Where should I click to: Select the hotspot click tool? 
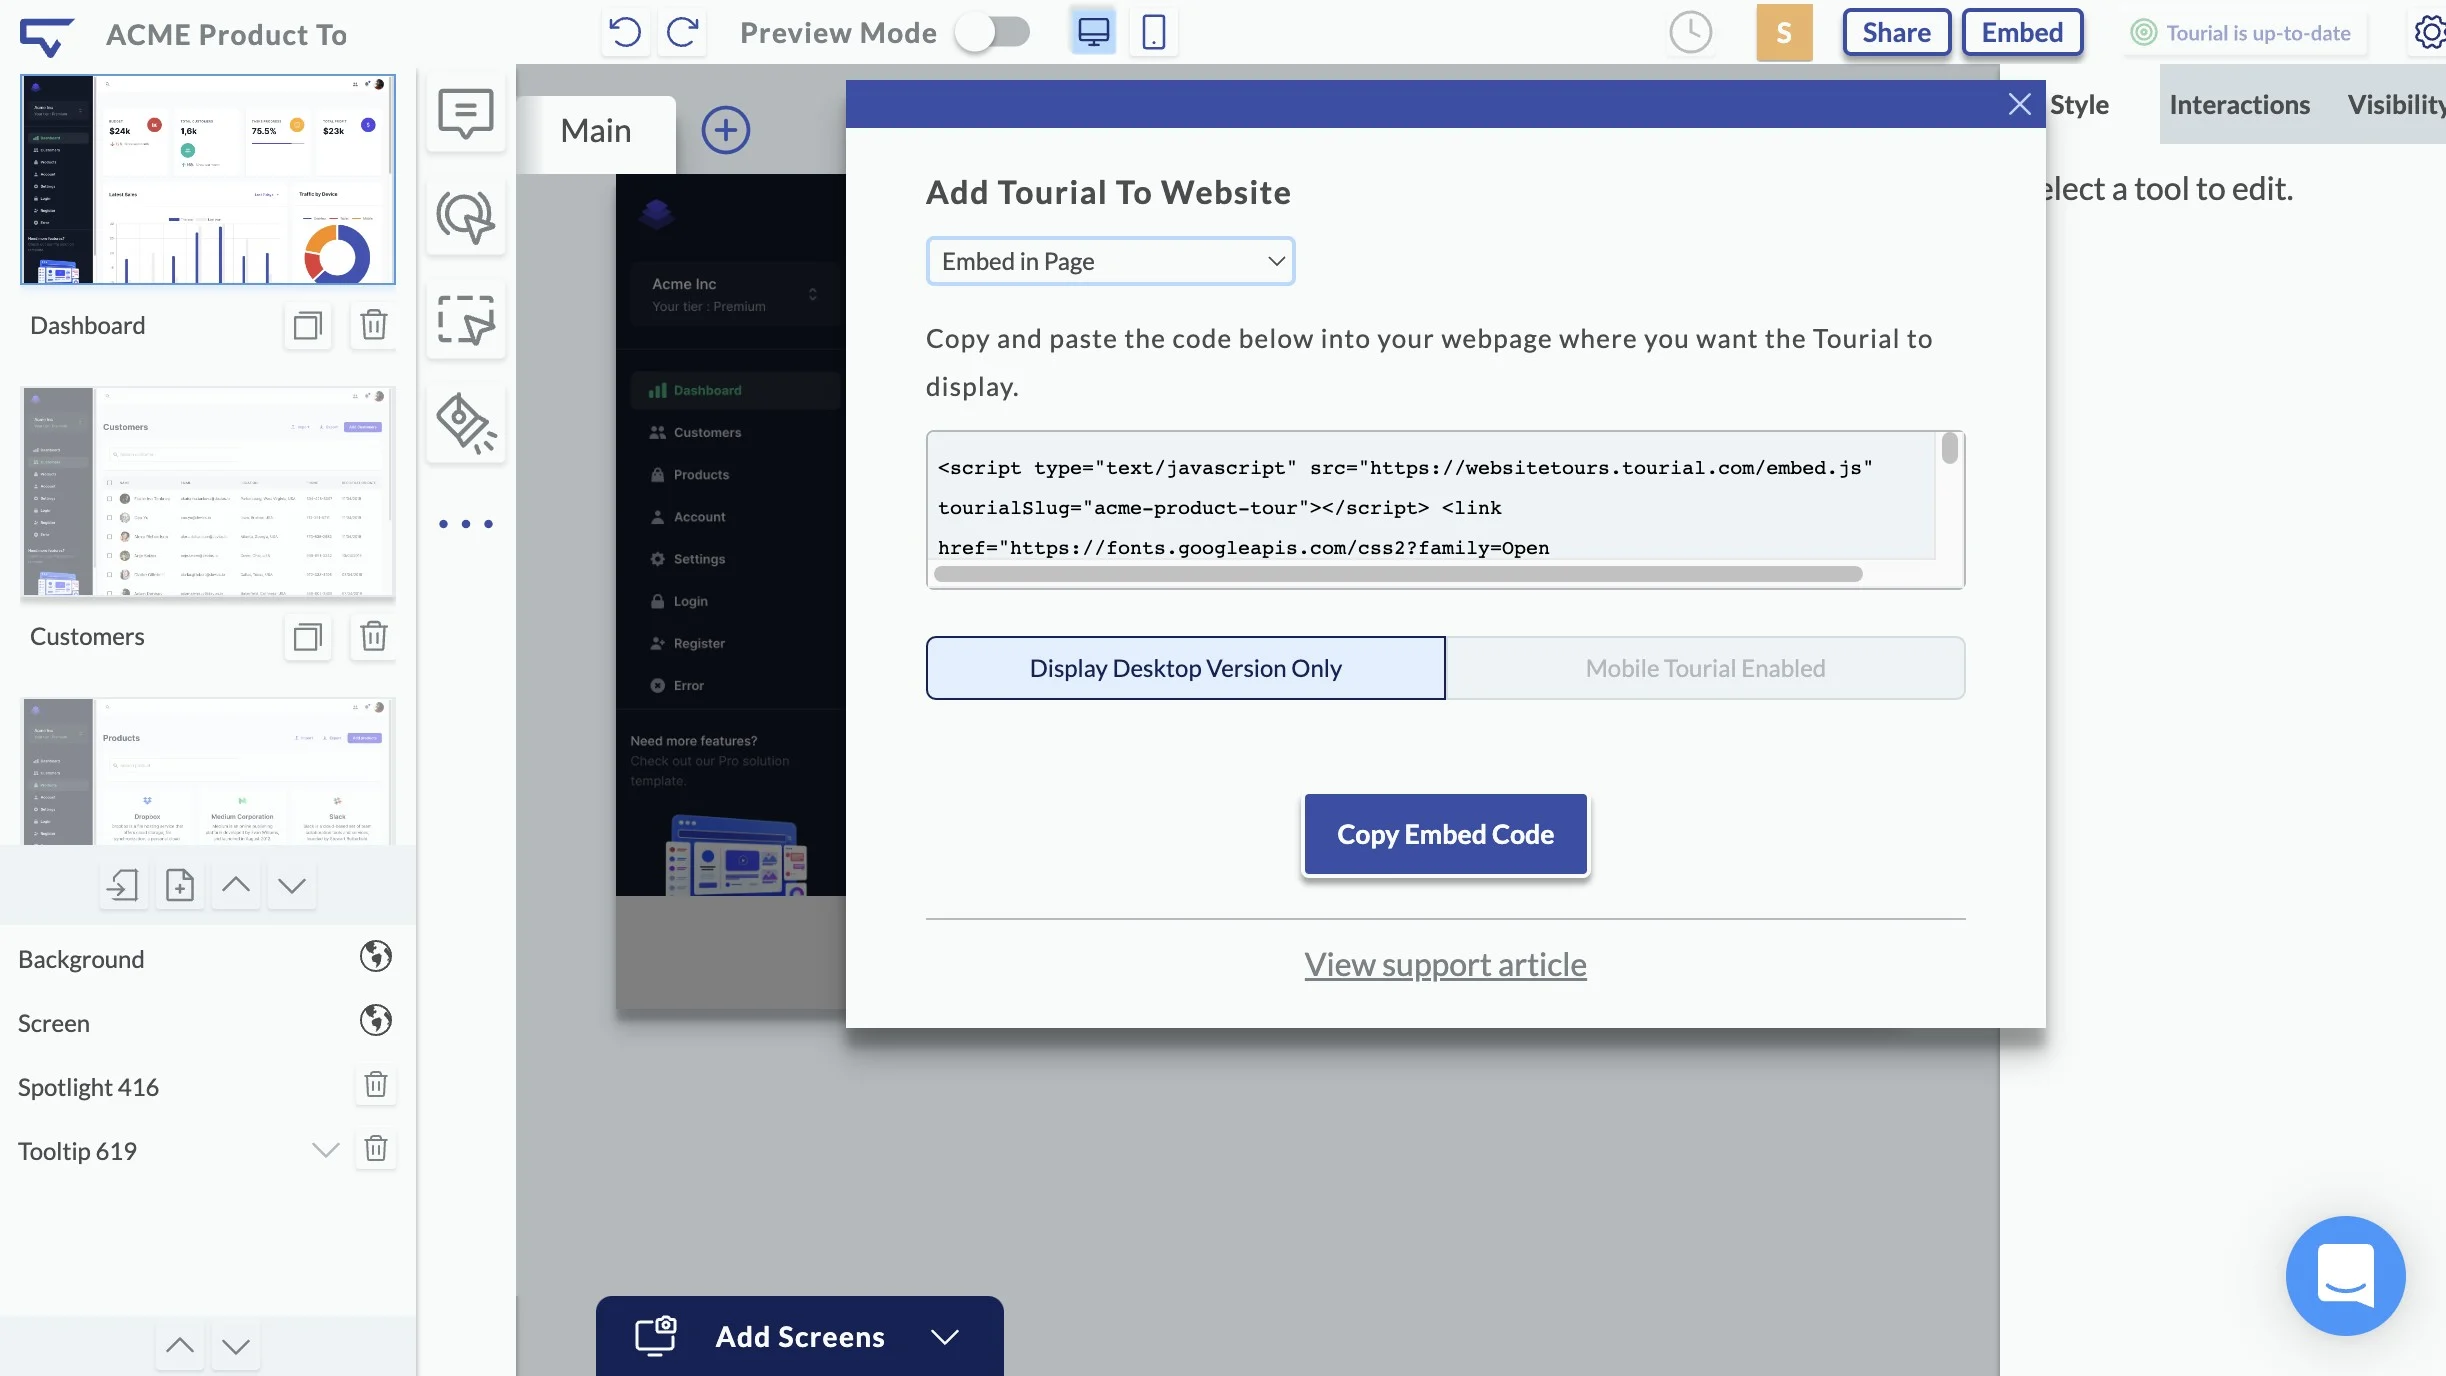coord(466,216)
